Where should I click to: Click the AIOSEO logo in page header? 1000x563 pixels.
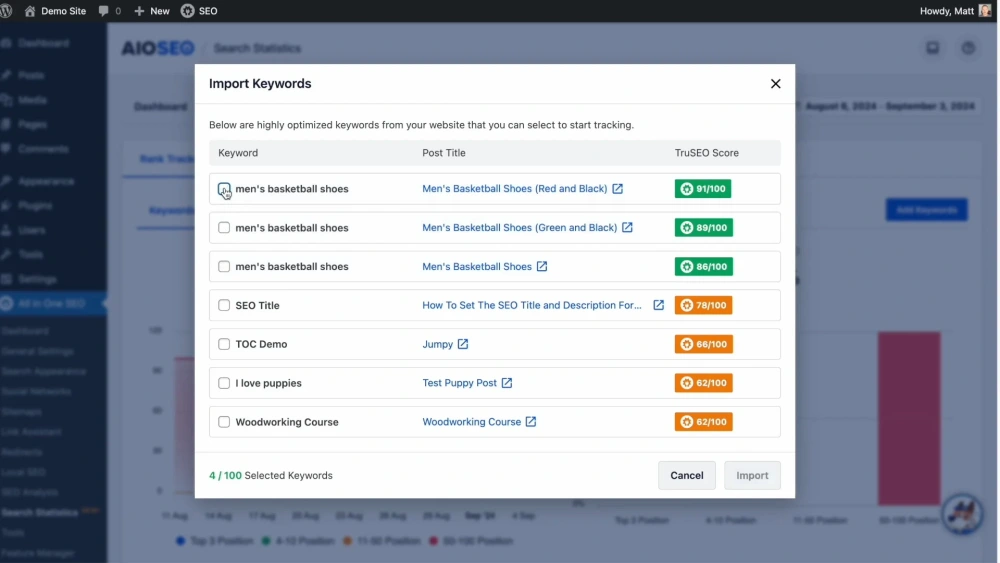click(158, 48)
